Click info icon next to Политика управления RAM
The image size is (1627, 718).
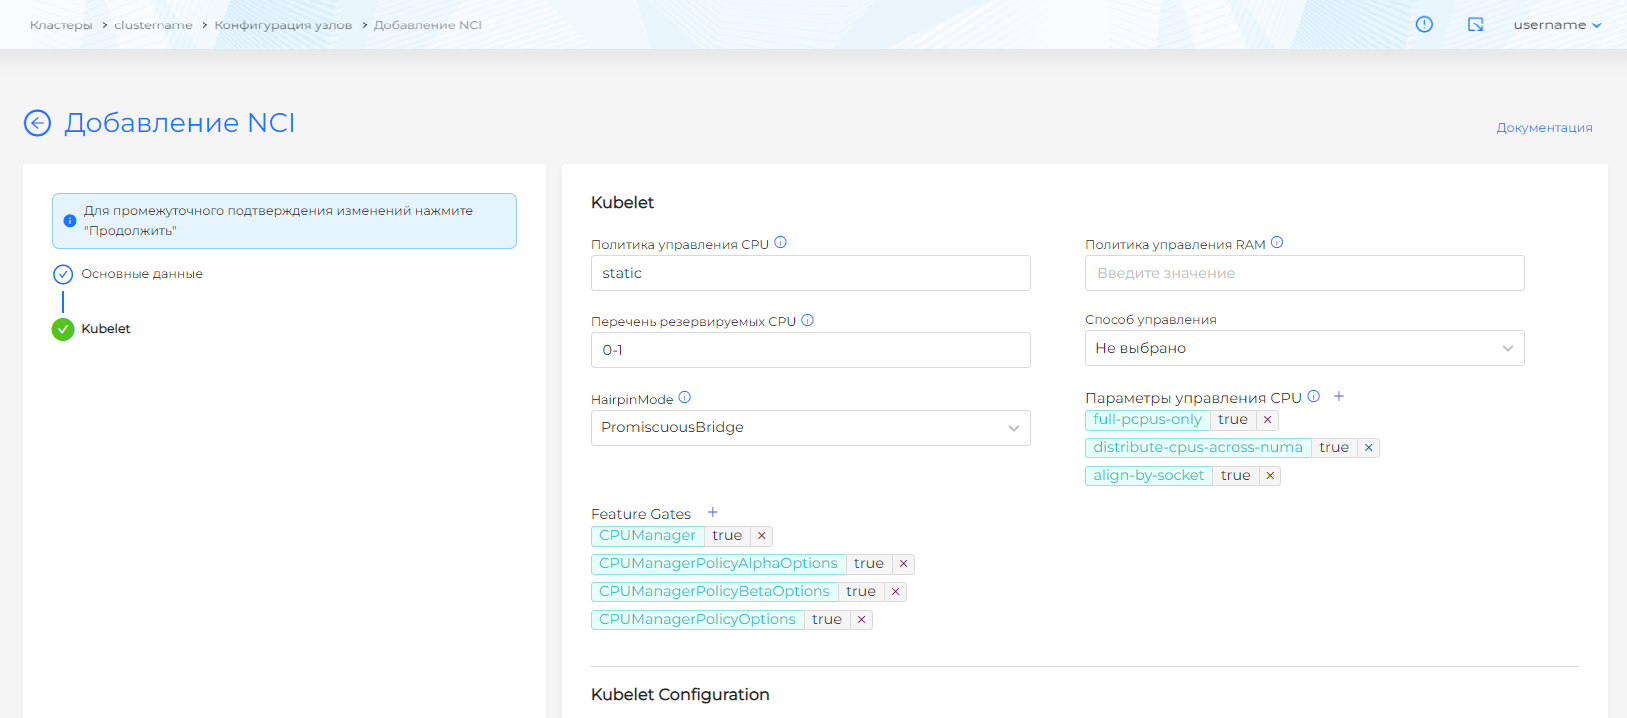[1277, 243]
